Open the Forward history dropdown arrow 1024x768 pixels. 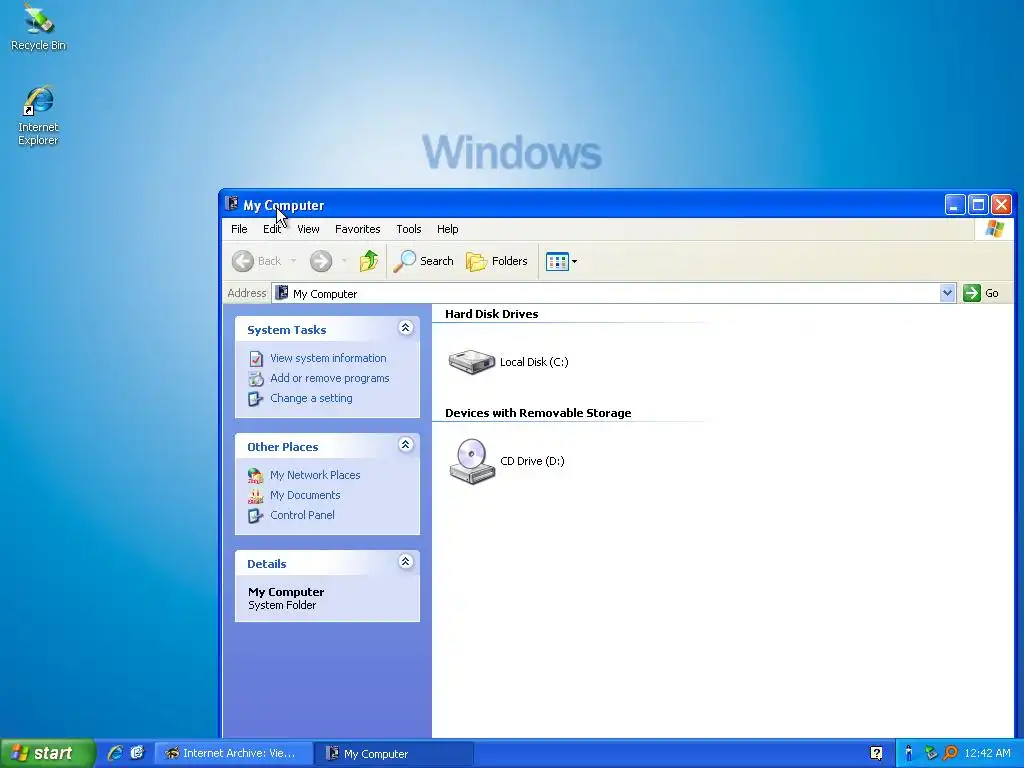coord(344,261)
